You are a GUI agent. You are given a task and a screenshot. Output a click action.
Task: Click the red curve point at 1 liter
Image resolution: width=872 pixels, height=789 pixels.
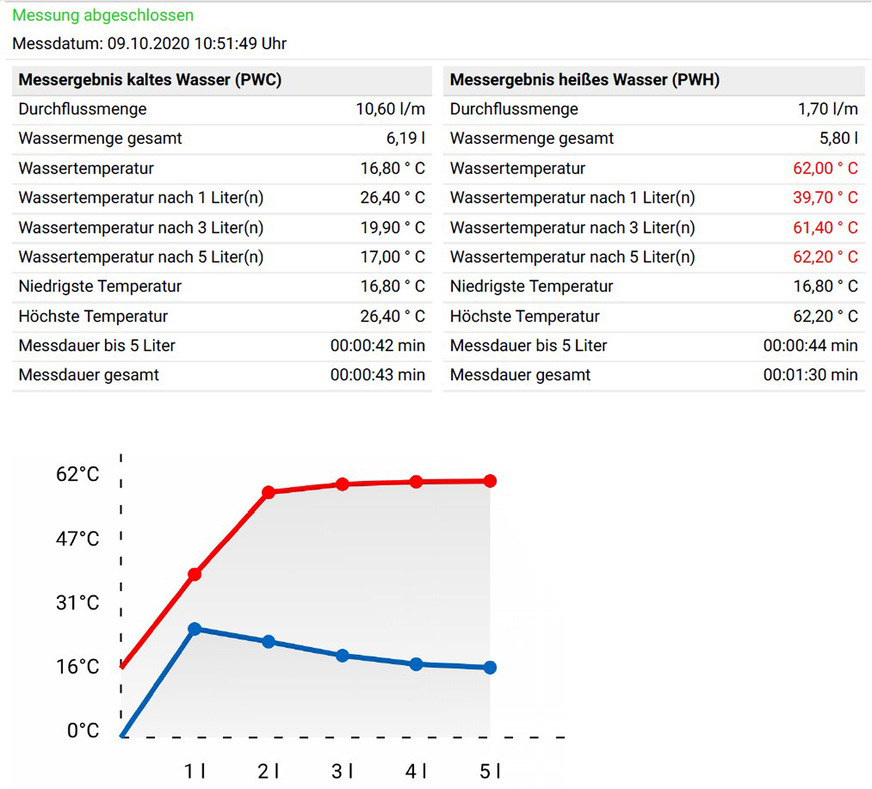pos(195,574)
